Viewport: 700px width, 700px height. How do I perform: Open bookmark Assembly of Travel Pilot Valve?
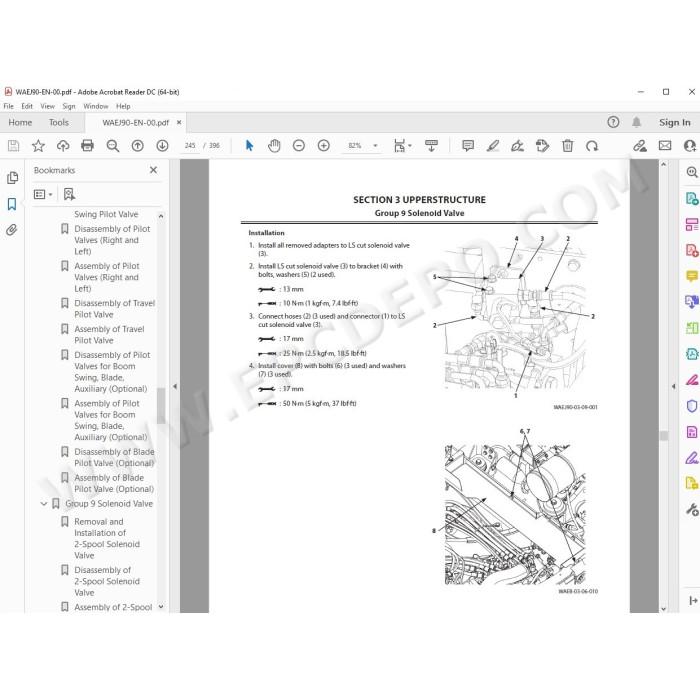click(109, 334)
